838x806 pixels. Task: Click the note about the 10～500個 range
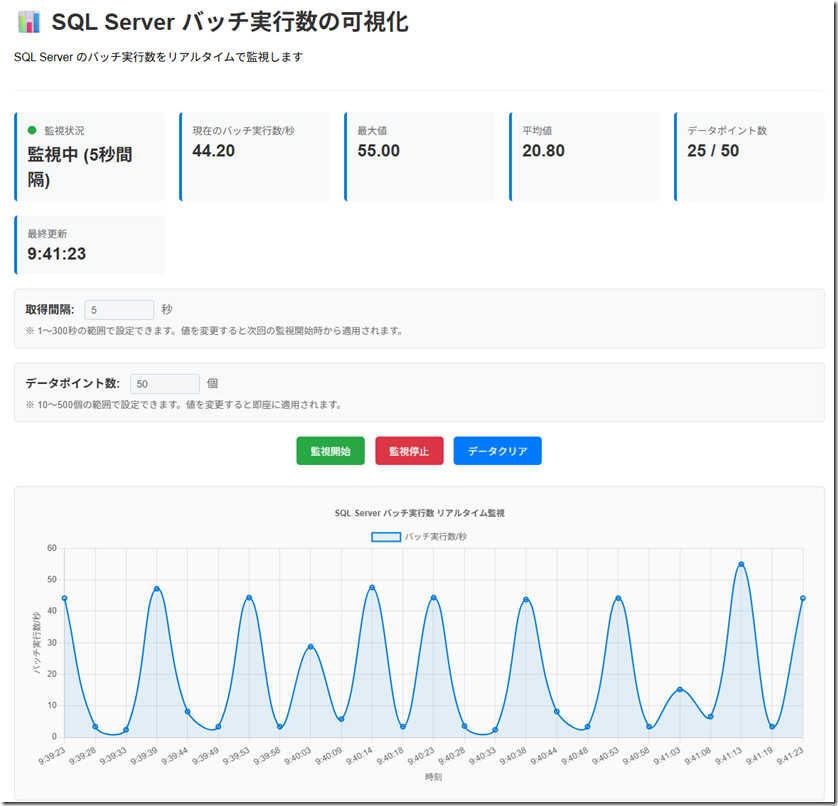184,405
